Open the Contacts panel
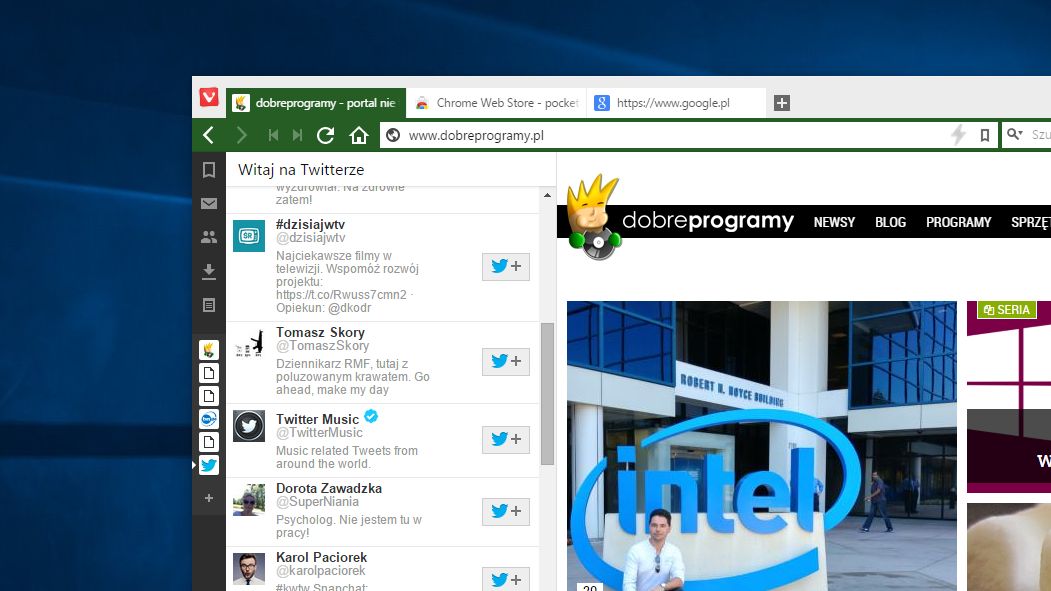 (x=209, y=237)
